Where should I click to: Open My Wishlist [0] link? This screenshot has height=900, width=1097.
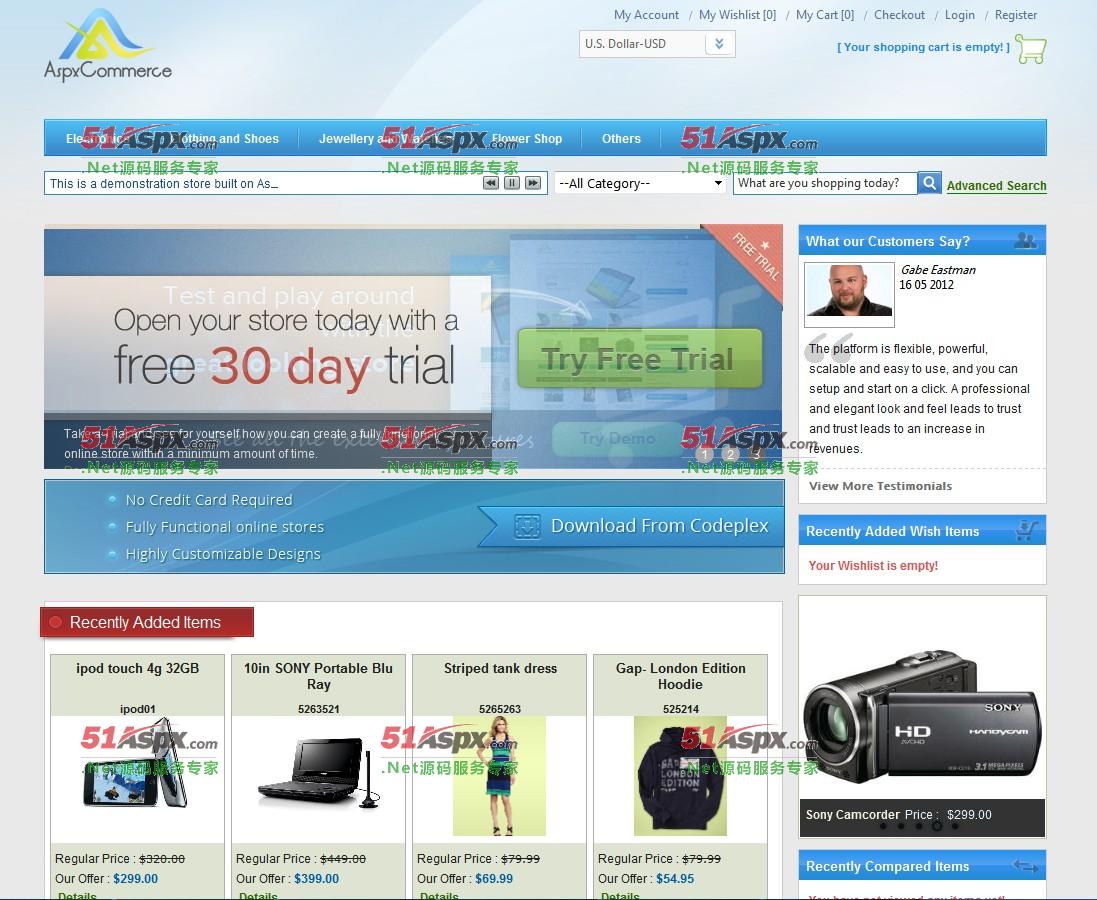click(x=737, y=15)
